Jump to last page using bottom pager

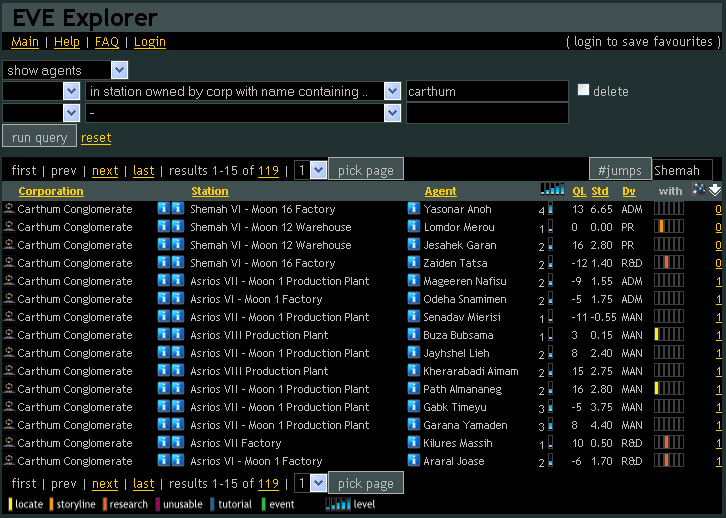pos(144,484)
